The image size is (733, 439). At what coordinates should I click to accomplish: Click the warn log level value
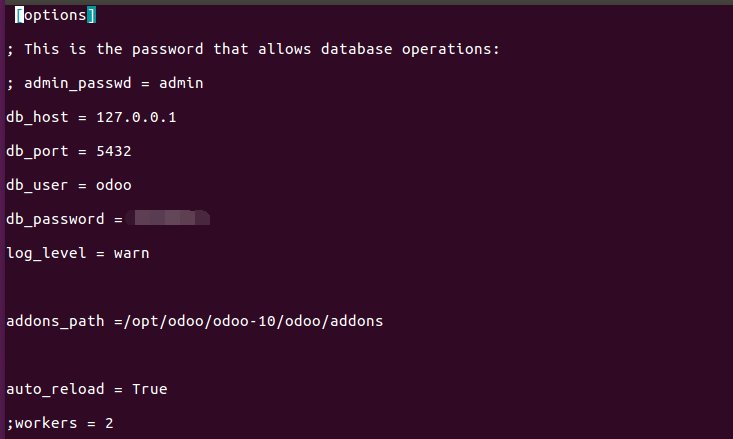131,253
